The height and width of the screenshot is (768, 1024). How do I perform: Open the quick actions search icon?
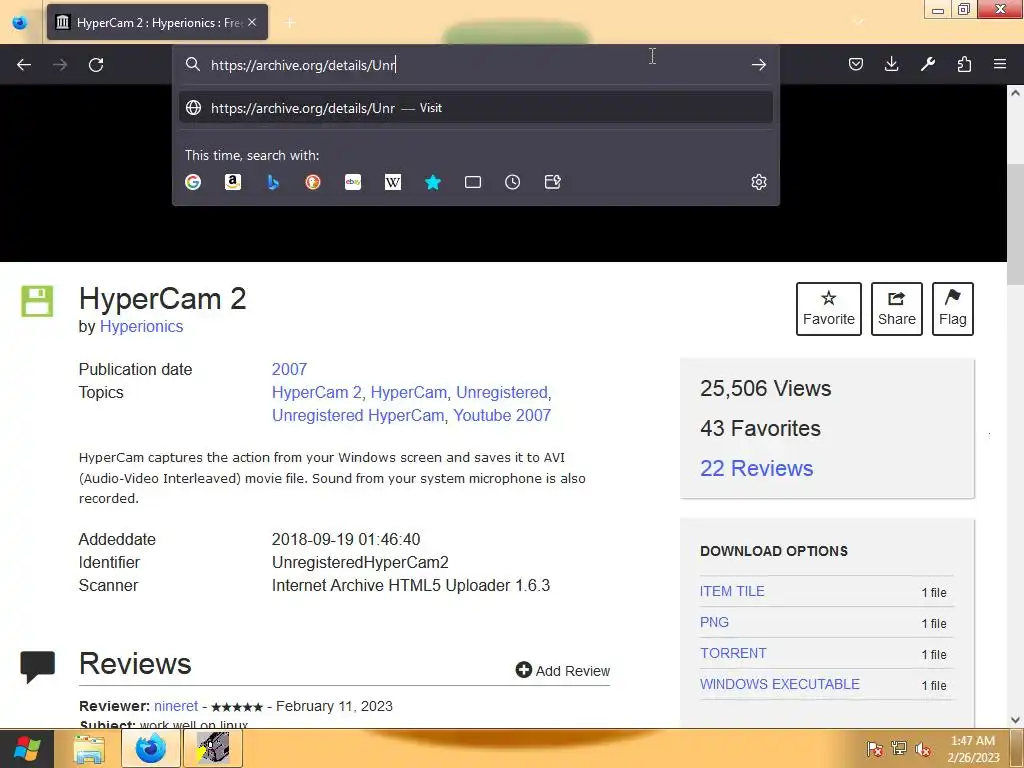point(552,182)
